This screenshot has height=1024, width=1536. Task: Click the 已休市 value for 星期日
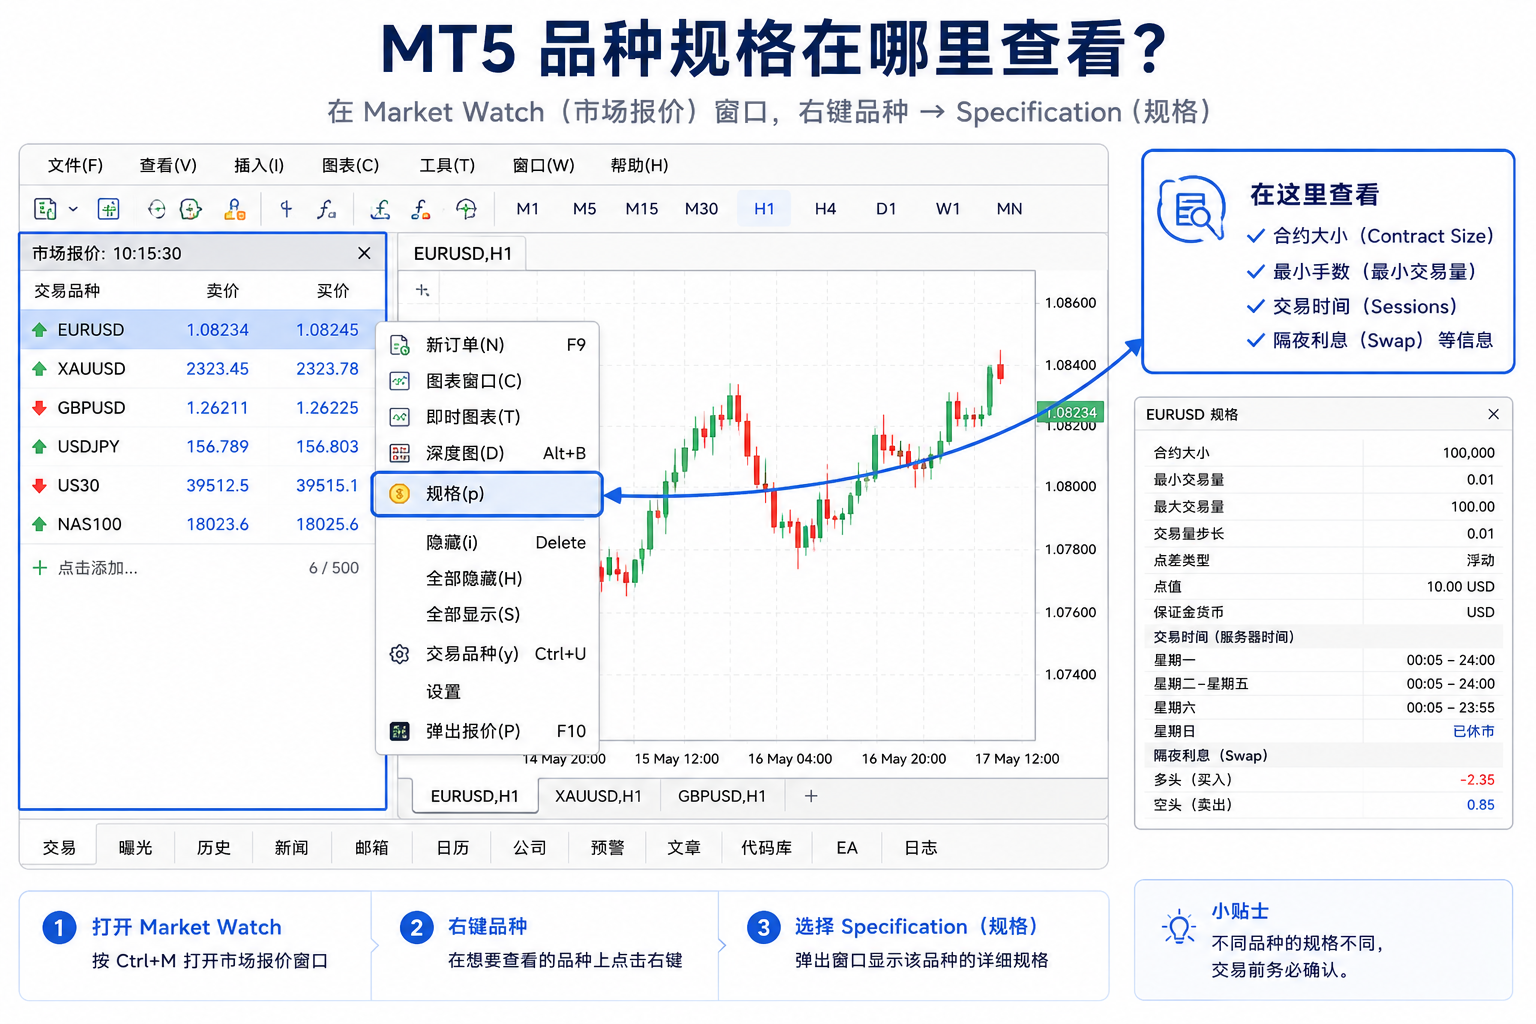1473,732
